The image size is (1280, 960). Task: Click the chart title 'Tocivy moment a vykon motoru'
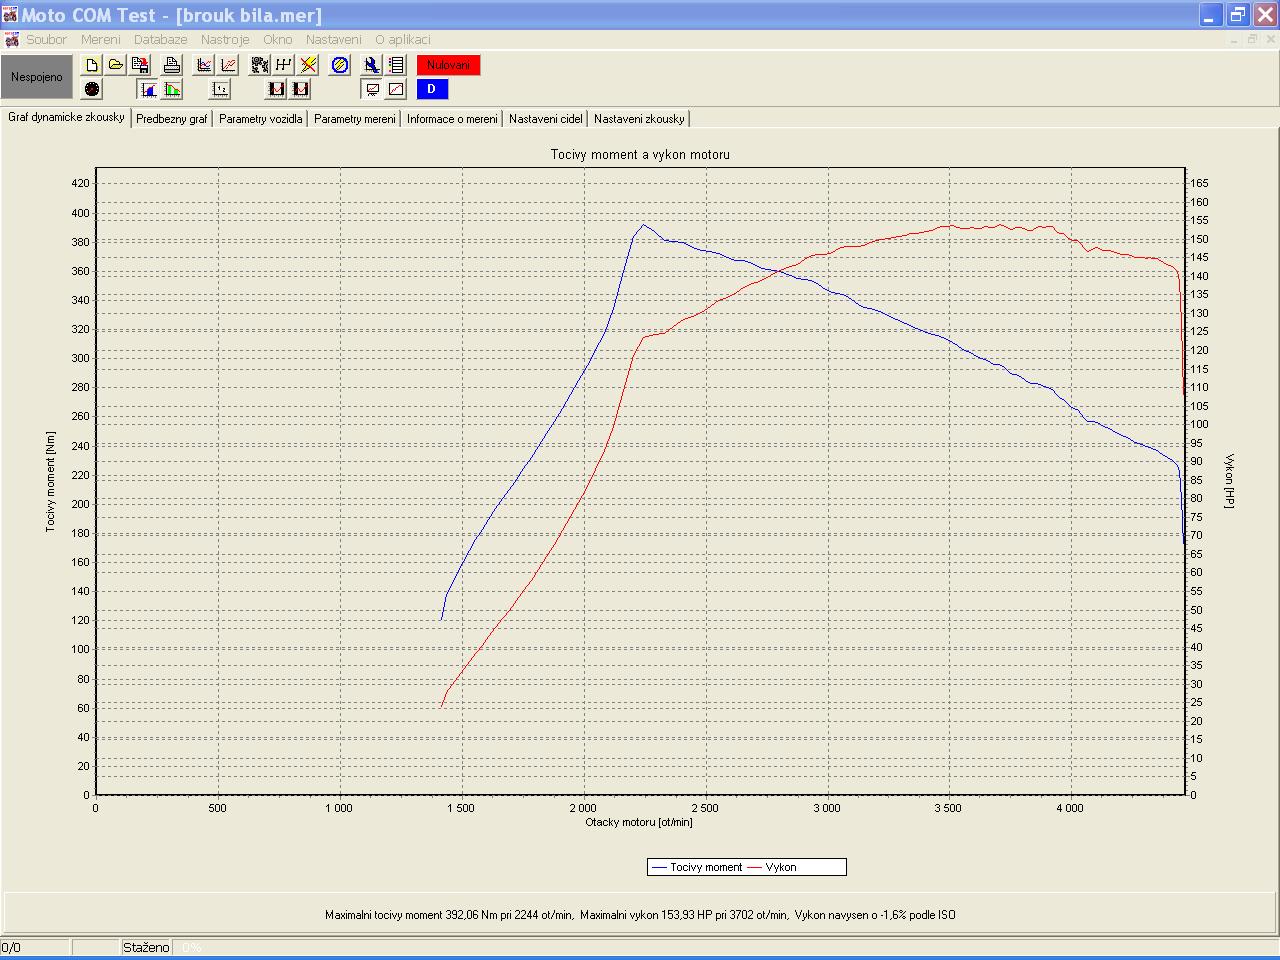tap(640, 155)
